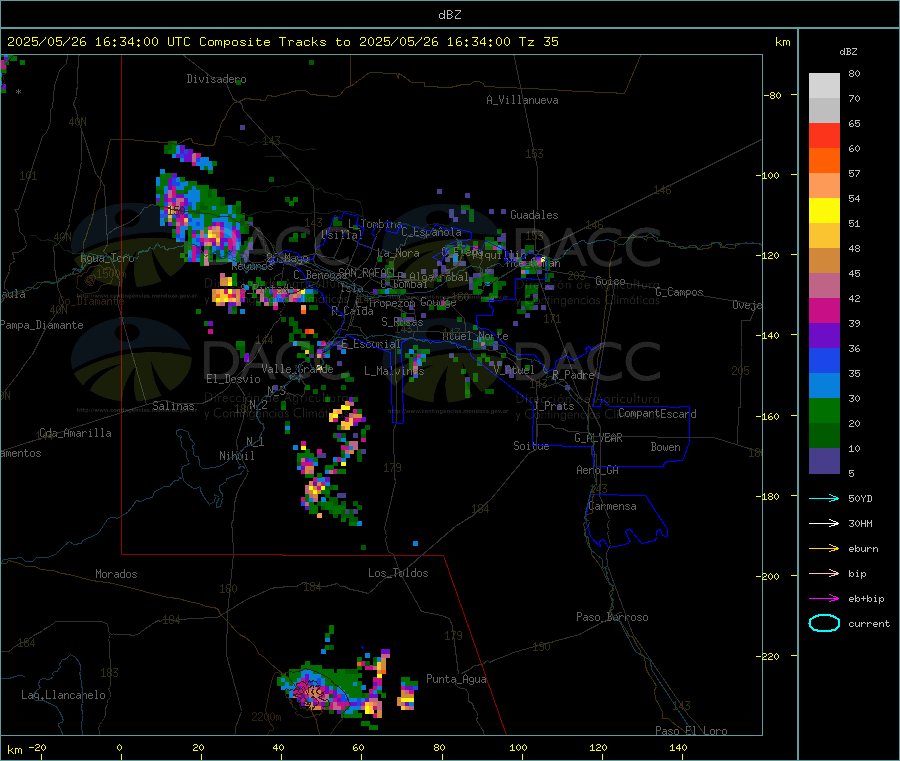
Task: Click the Paso_El_Loro map label
Action: coord(692,731)
